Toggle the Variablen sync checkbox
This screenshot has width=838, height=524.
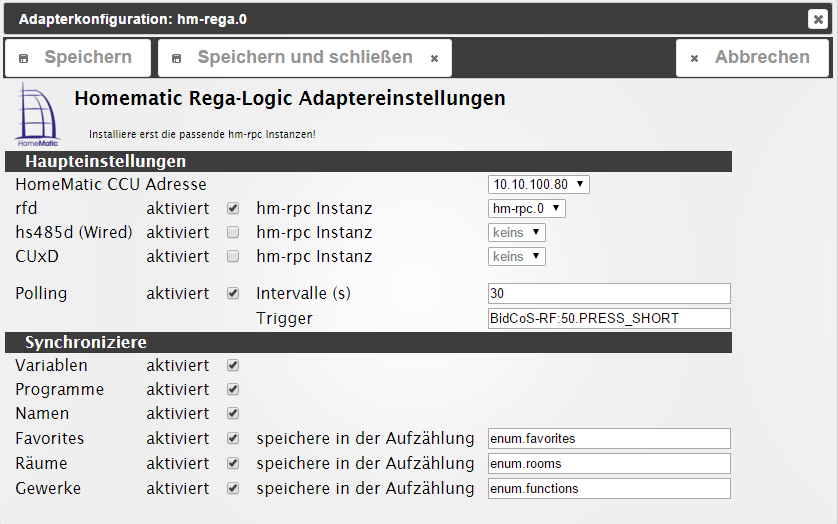coord(232,365)
